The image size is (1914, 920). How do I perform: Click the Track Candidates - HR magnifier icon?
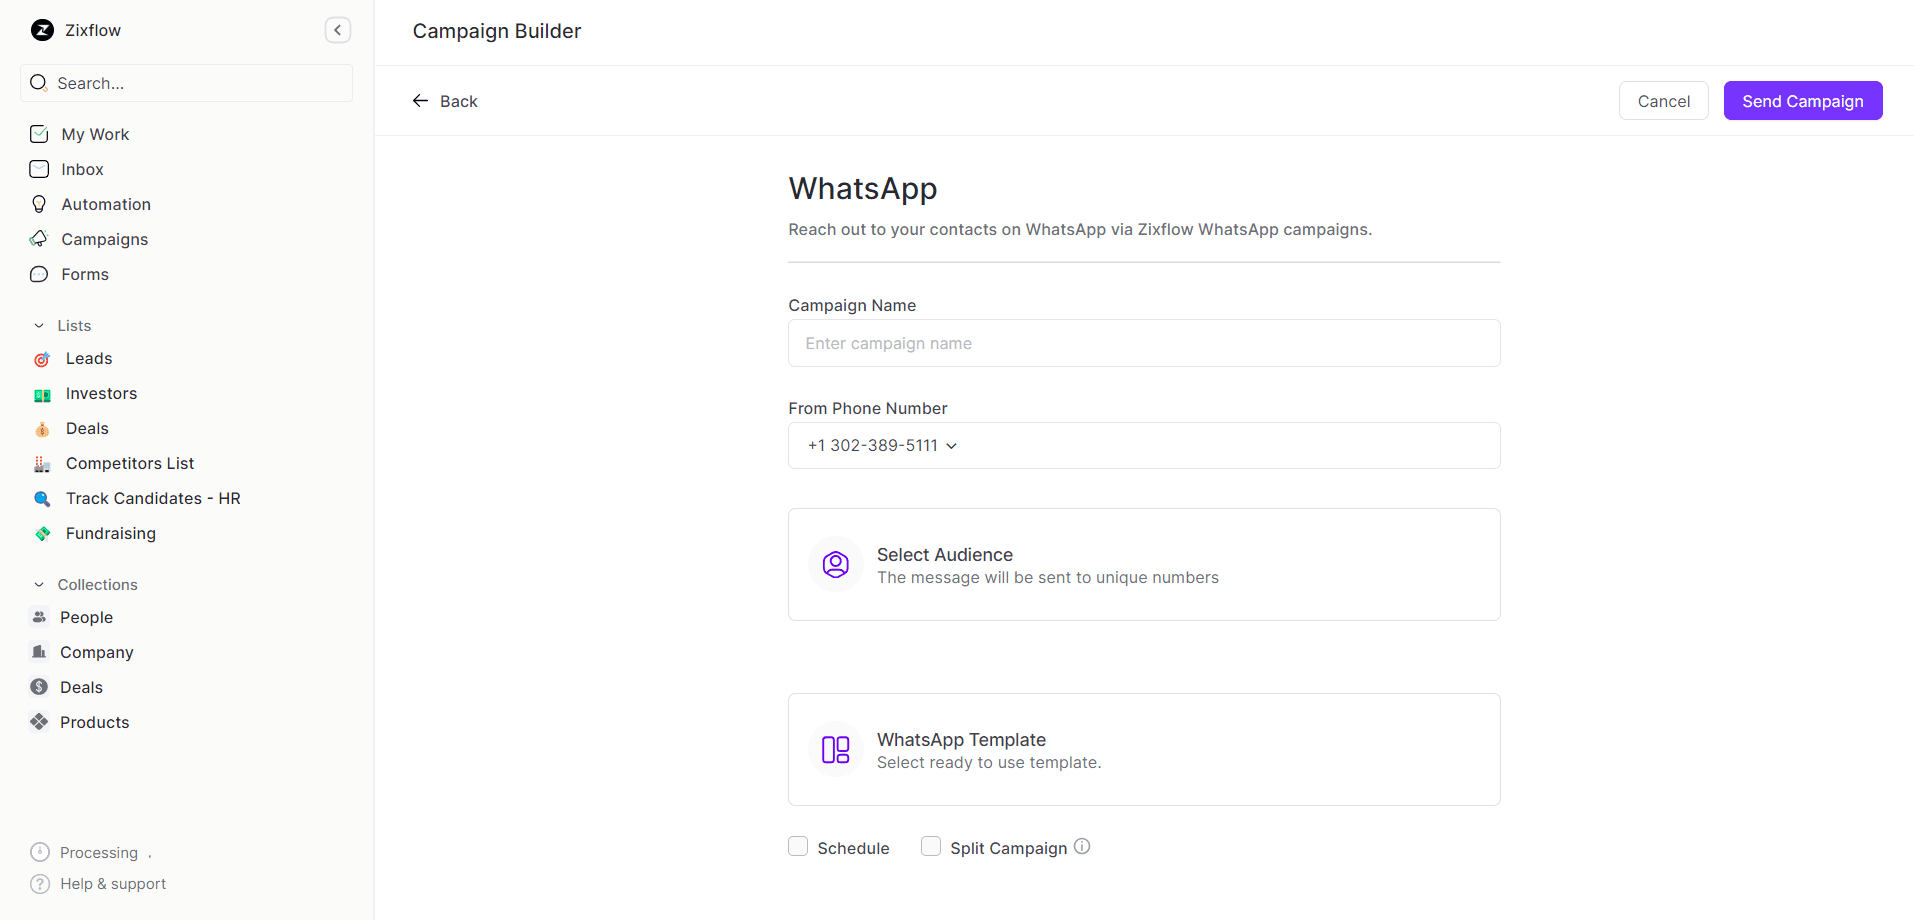pos(41,498)
